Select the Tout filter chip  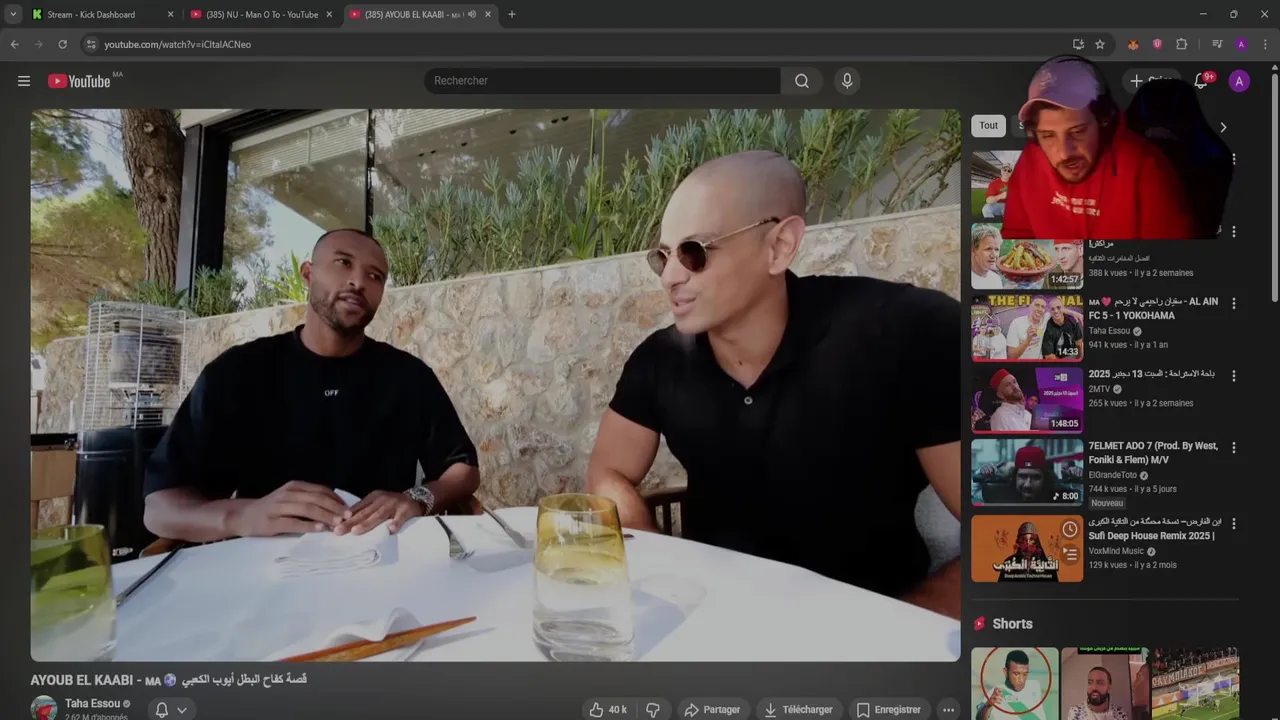[x=988, y=126]
